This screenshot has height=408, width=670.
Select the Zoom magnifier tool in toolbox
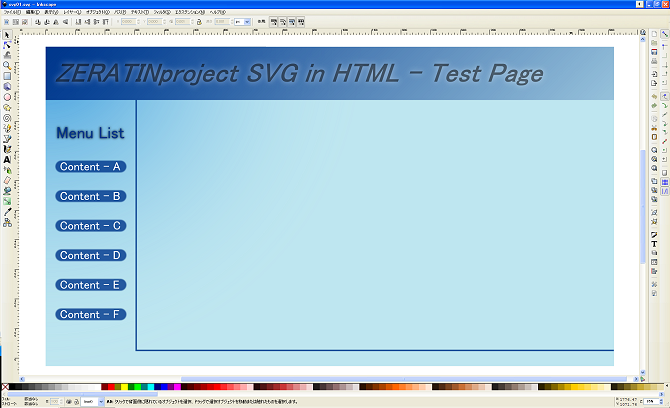click(x=7, y=66)
